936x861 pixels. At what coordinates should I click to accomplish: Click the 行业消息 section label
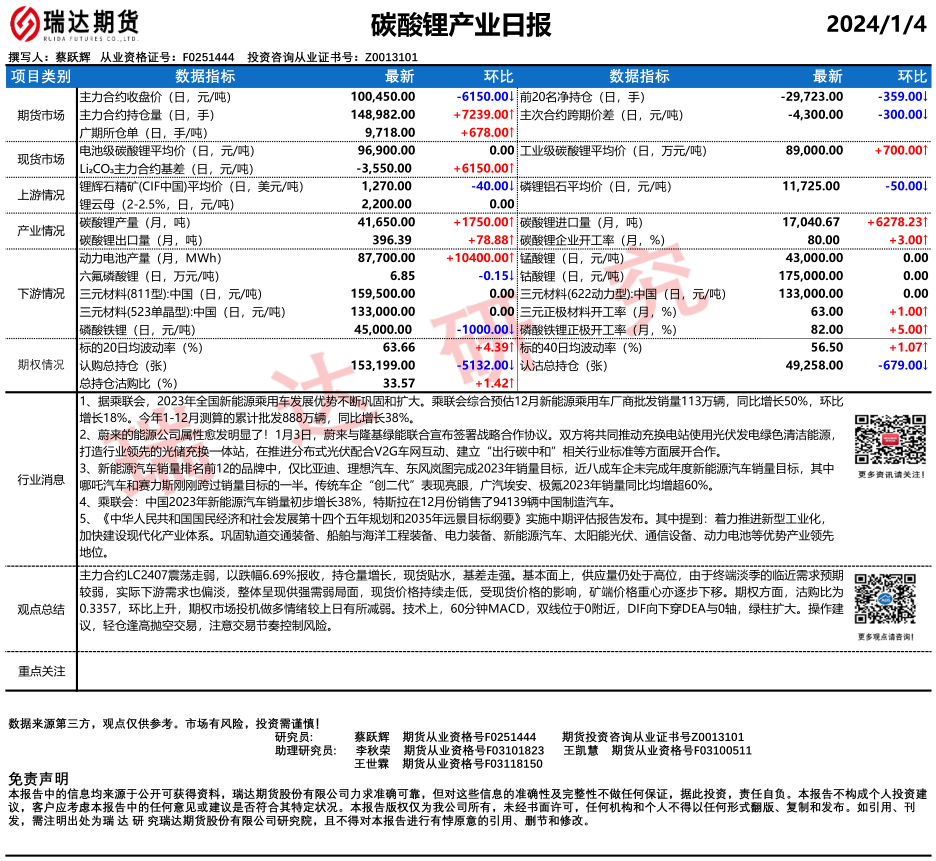click(41, 480)
